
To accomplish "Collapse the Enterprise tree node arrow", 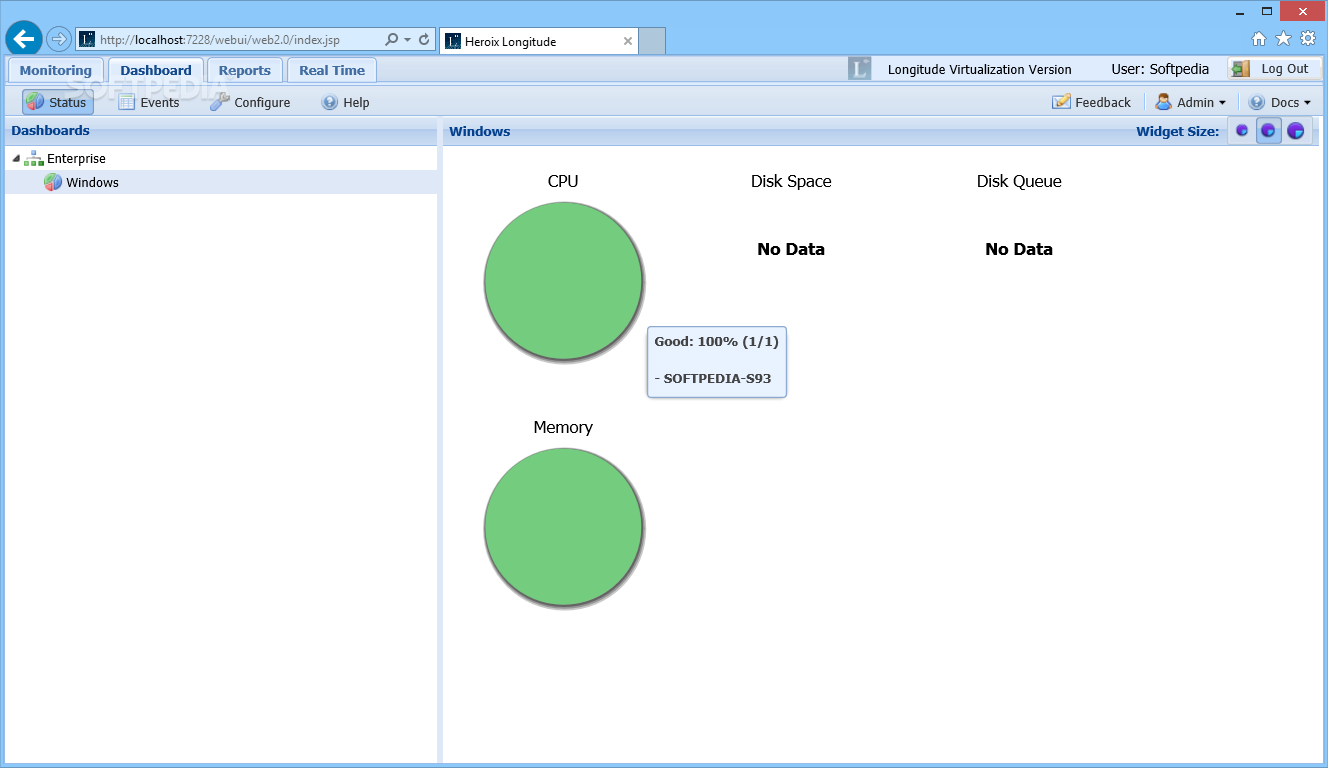I will click(x=15, y=158).
